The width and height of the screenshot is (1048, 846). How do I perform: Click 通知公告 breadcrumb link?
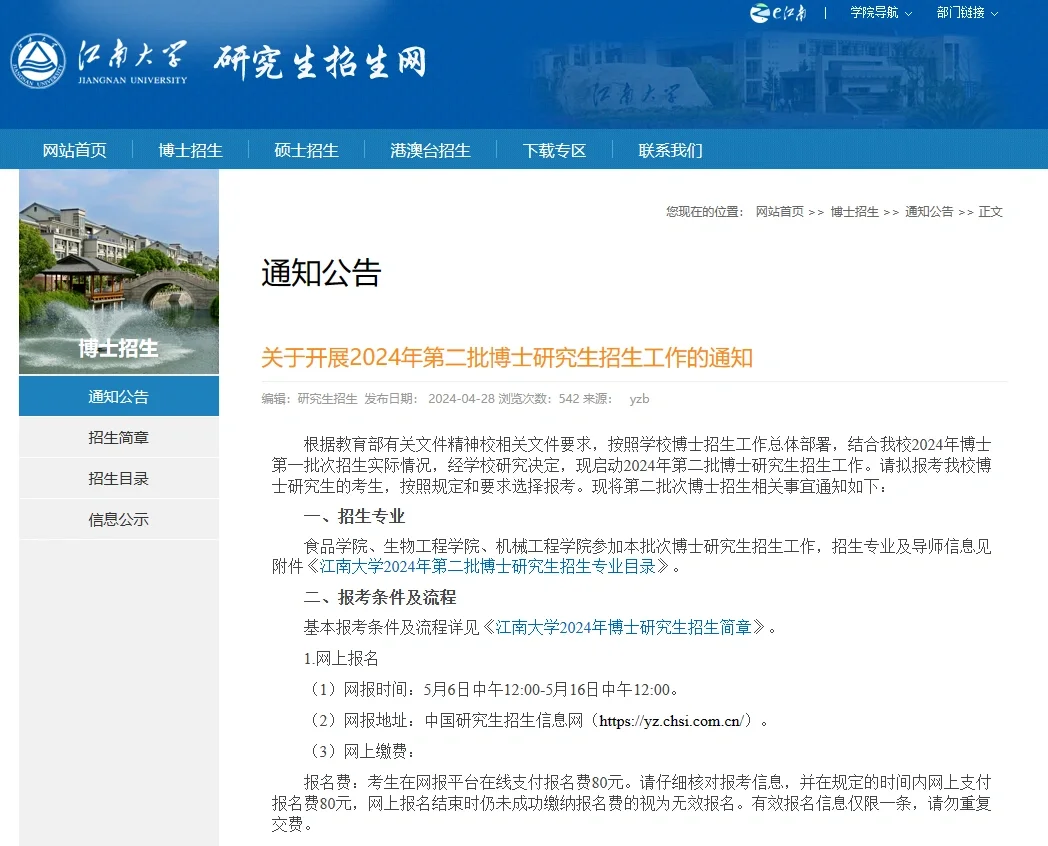point(929,212)
